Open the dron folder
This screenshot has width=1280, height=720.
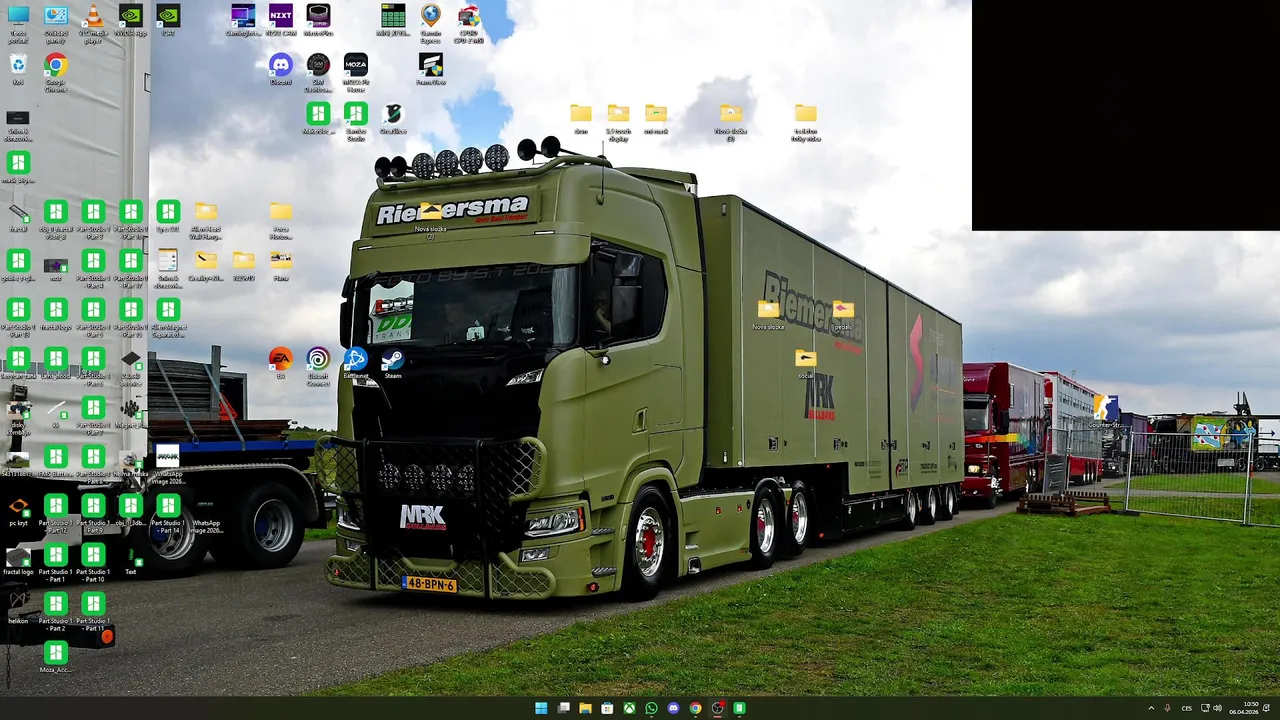[x=581, y=118]
